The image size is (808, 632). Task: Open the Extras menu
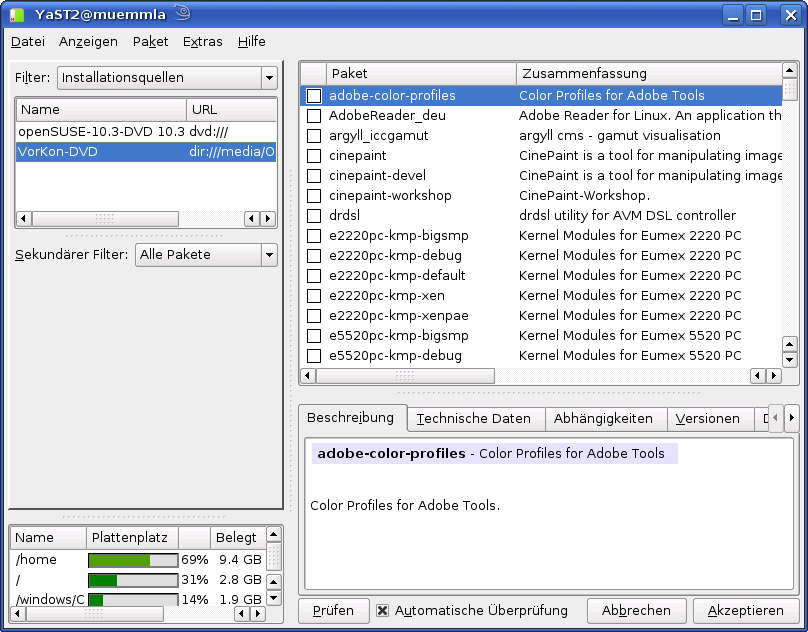203,42
